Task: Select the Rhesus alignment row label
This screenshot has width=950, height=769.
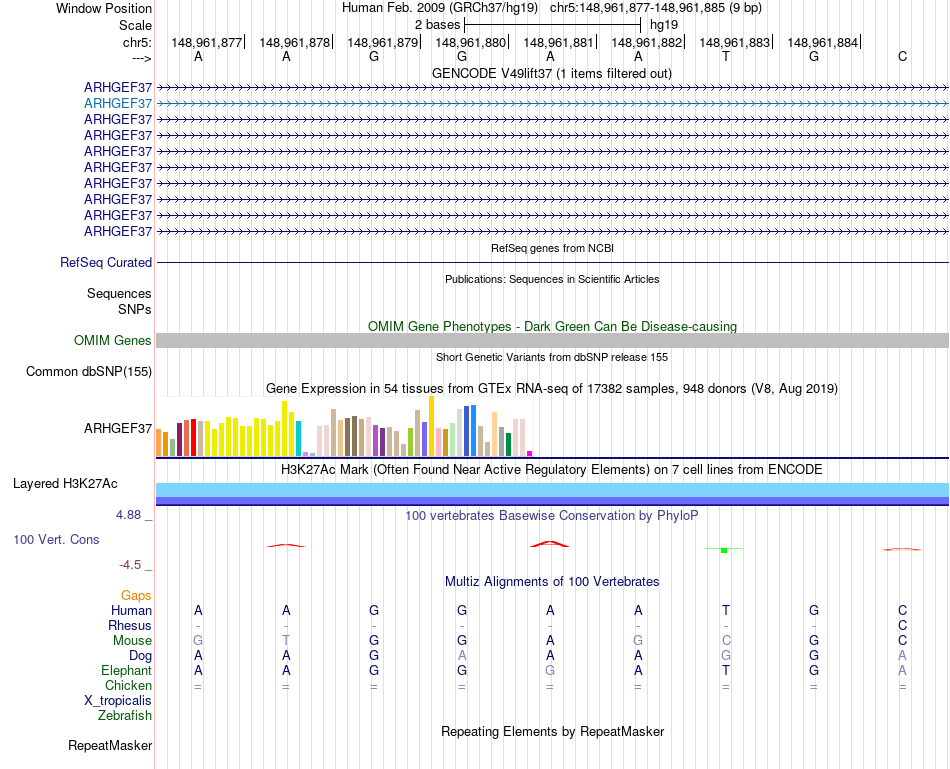Action: tap(130, 625)
